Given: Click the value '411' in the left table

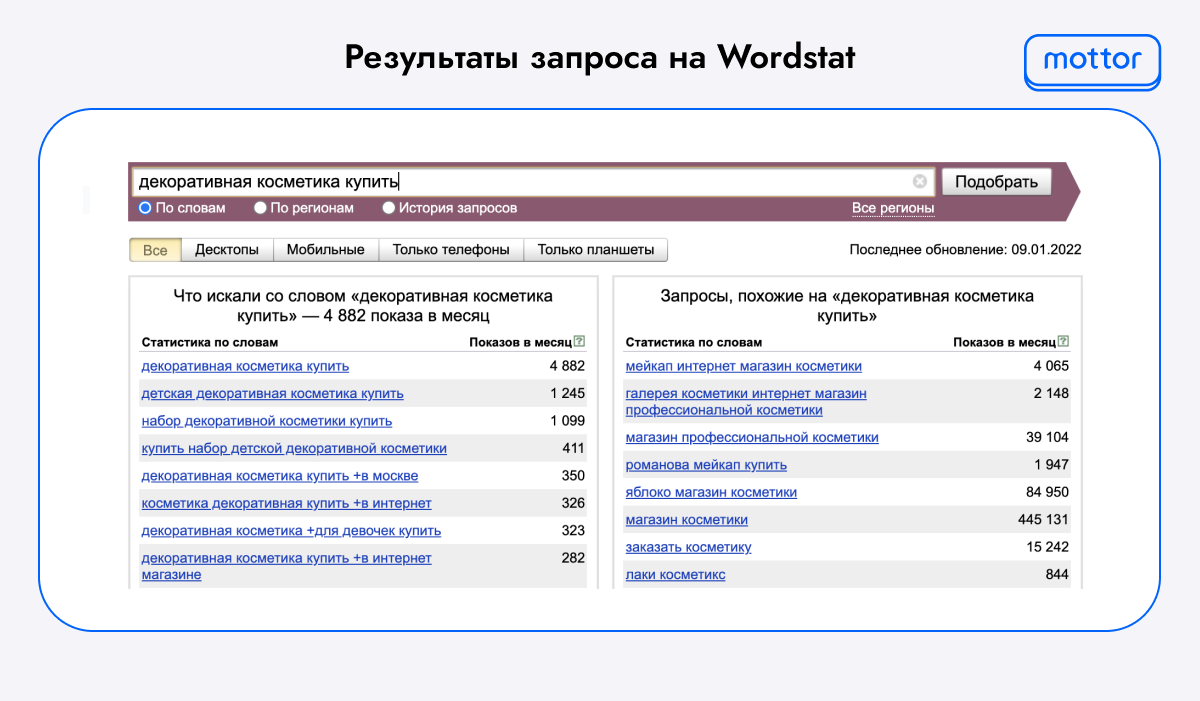Looking at the screenshot, I should coord(574,448).
